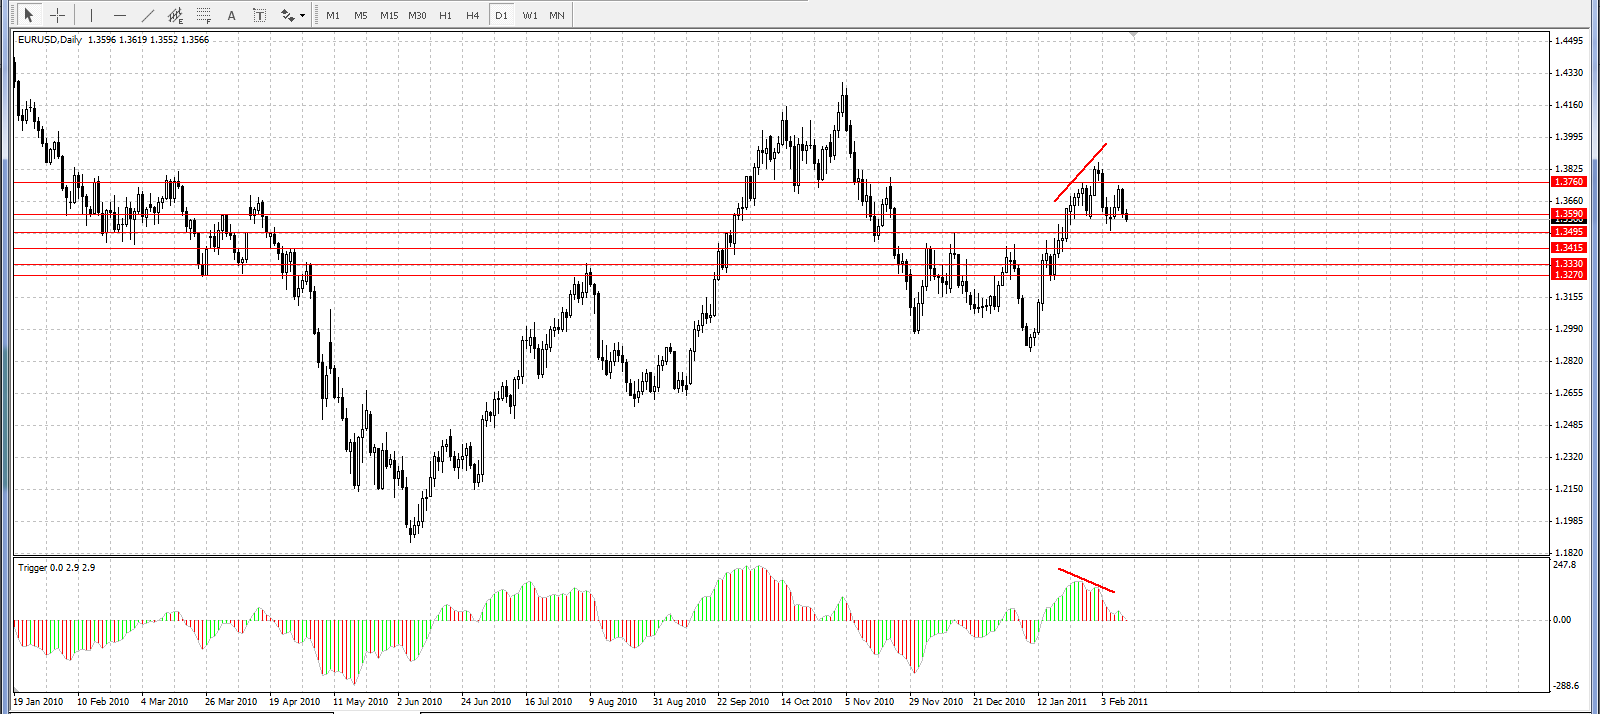
Task: Select the 1.3590 price level label
Action: point(1568,214)
